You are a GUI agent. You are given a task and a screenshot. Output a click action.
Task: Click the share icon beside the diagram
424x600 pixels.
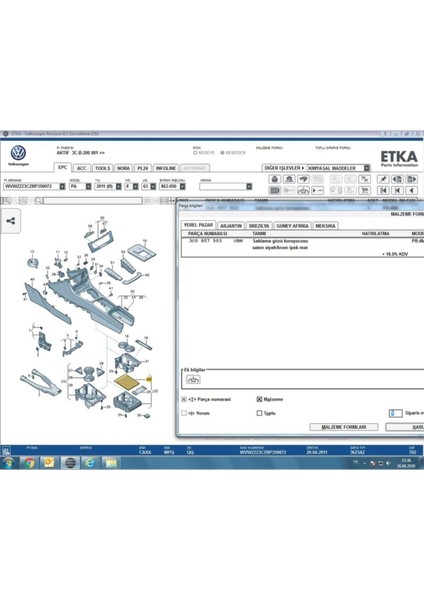[11, 221]
